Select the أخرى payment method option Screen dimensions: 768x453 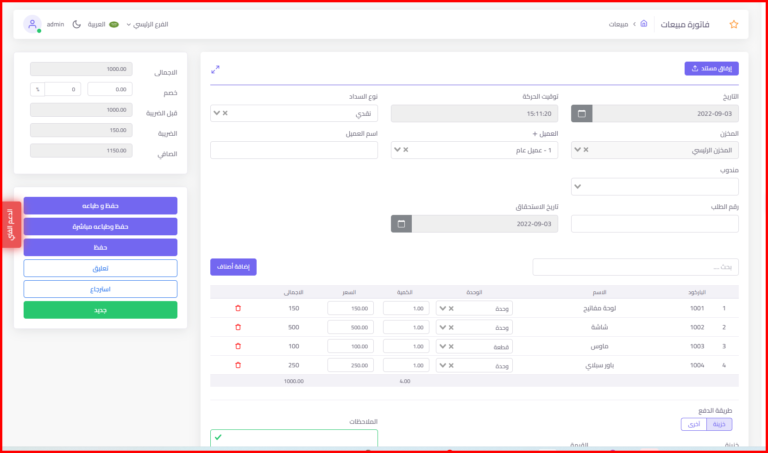pos(693,424)
